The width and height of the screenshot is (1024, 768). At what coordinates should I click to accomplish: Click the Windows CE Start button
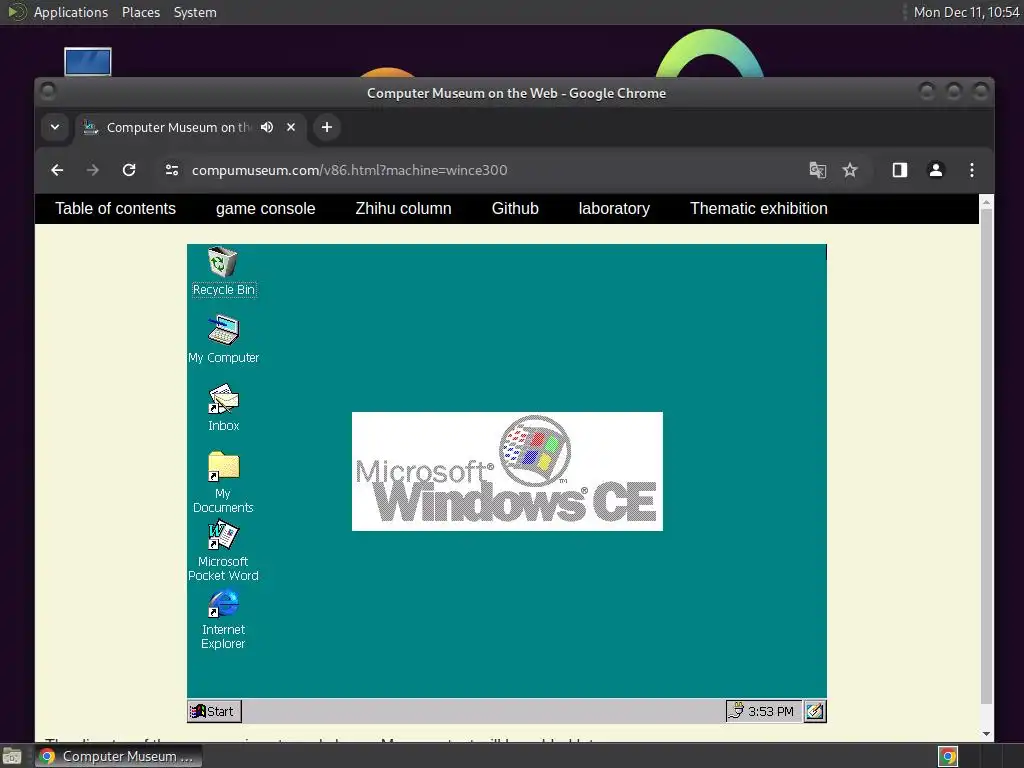tap(214, 711)
